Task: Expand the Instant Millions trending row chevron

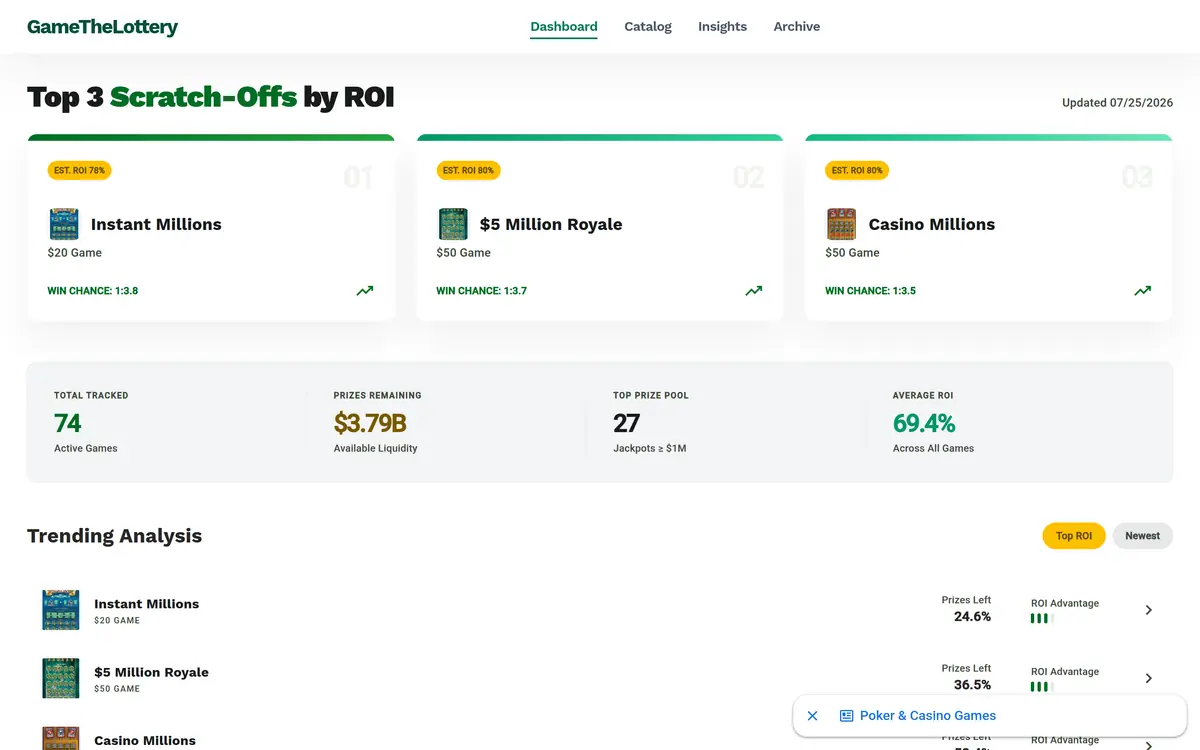Action: [x=1148, y=610]
